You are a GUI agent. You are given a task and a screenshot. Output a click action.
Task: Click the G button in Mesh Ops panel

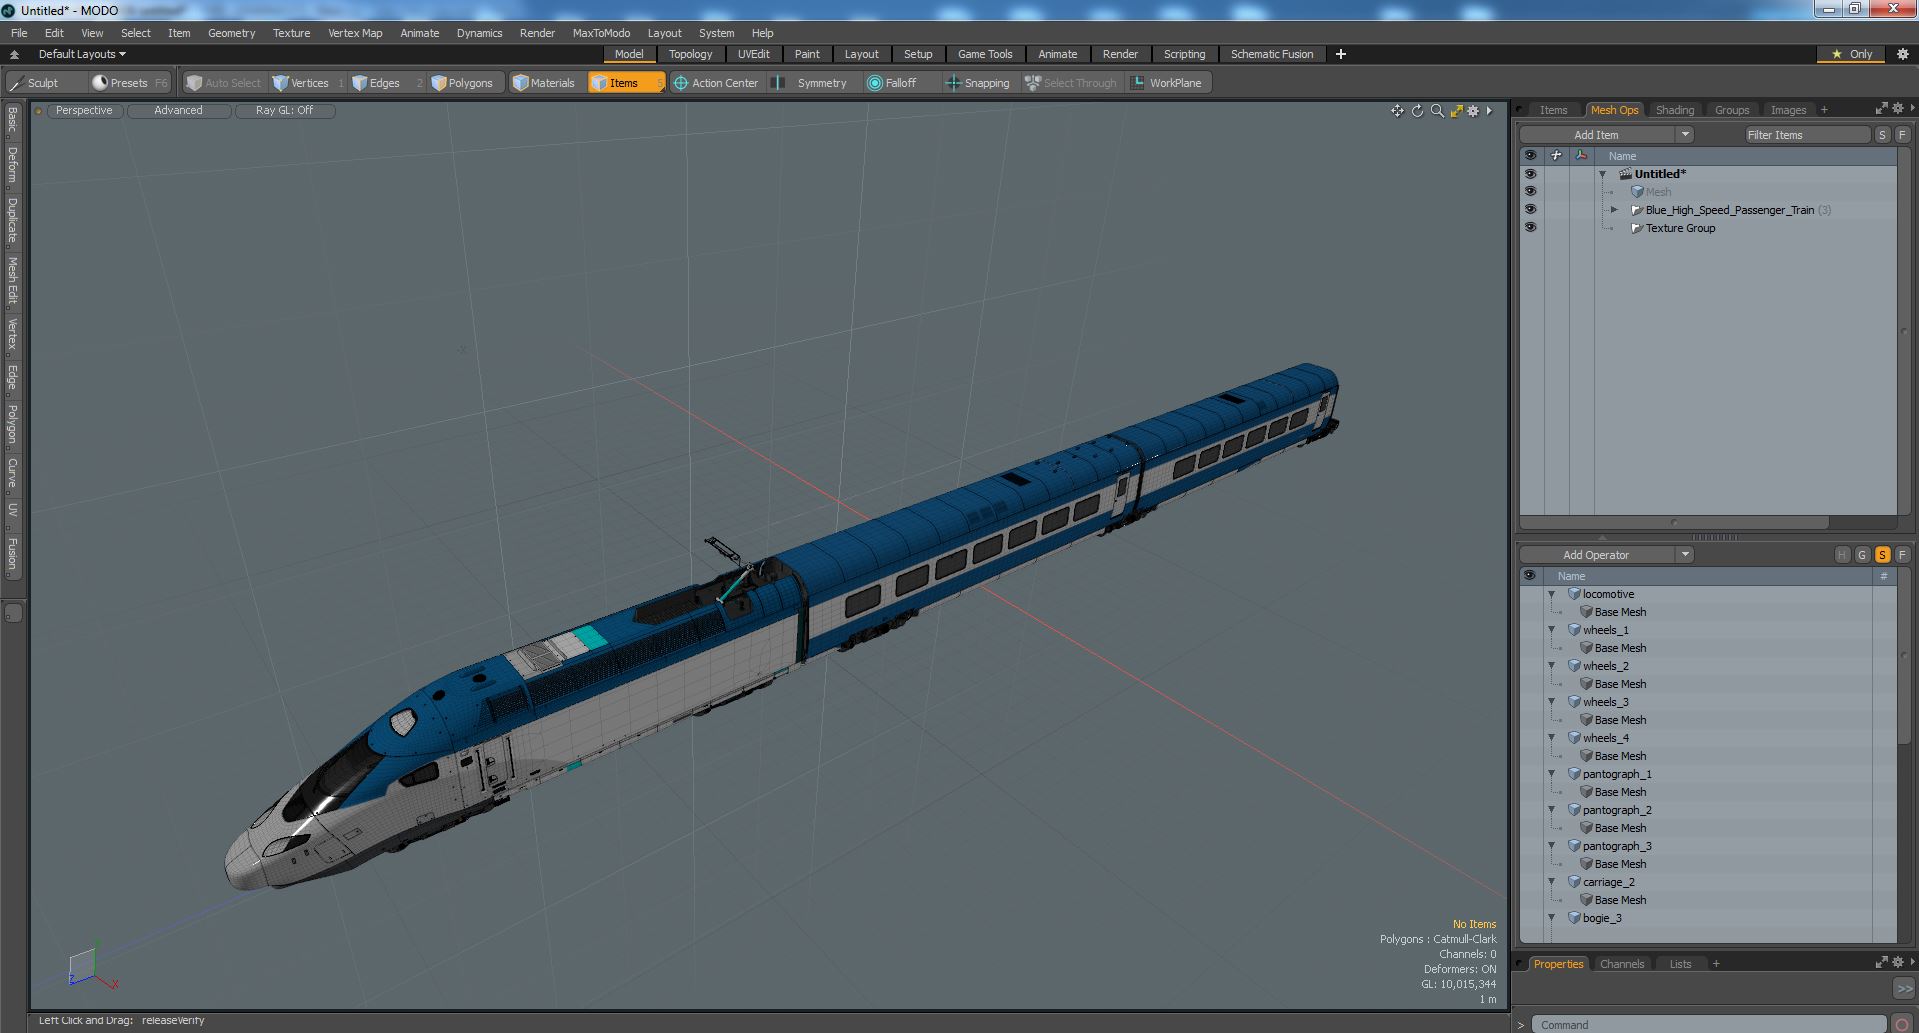coord(1862,555)
